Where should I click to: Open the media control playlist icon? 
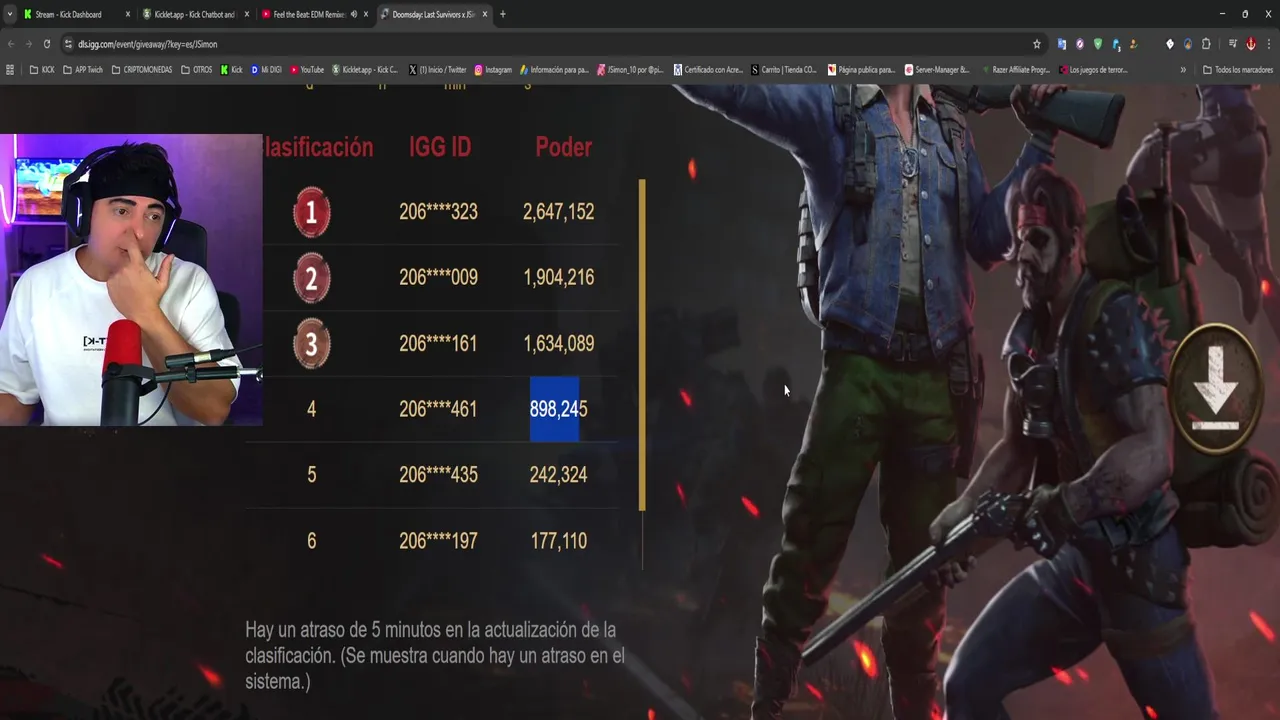point(1233,44)
